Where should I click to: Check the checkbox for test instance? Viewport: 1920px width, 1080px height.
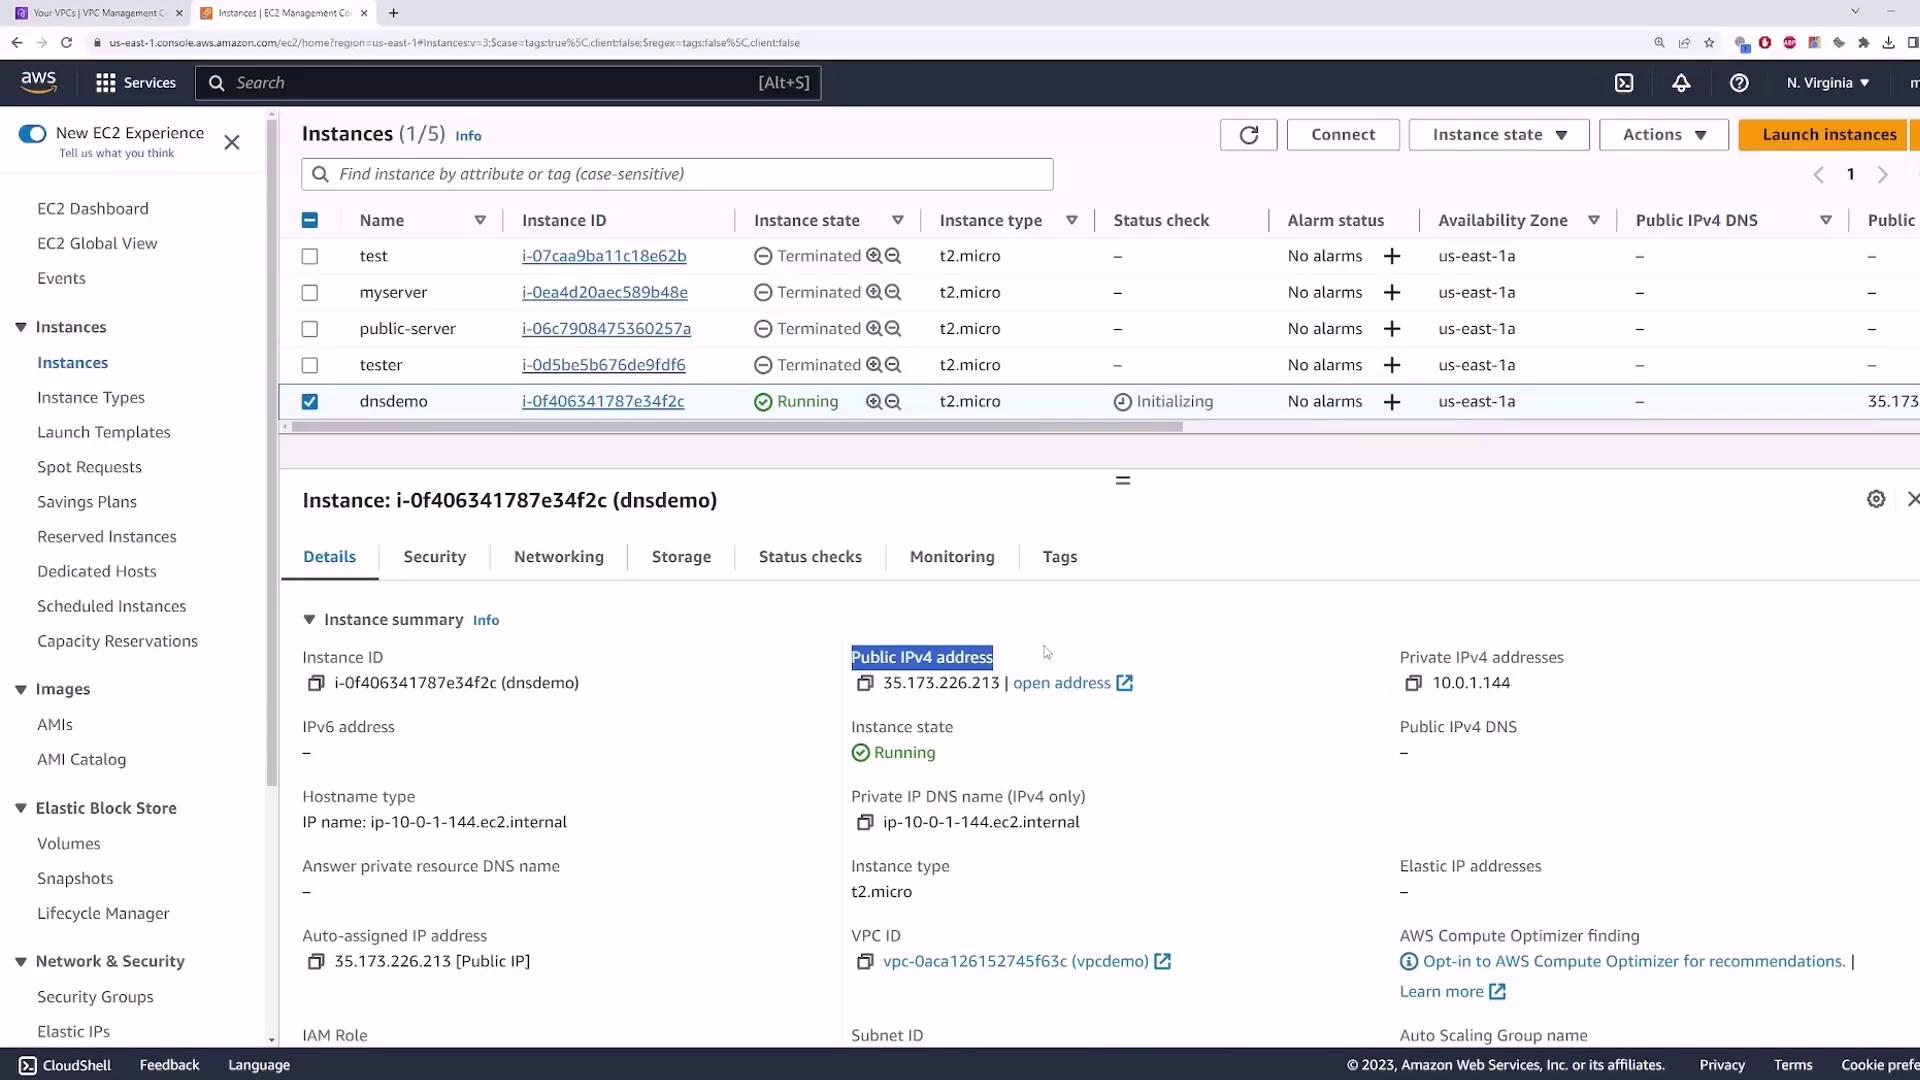click(310, 257)
